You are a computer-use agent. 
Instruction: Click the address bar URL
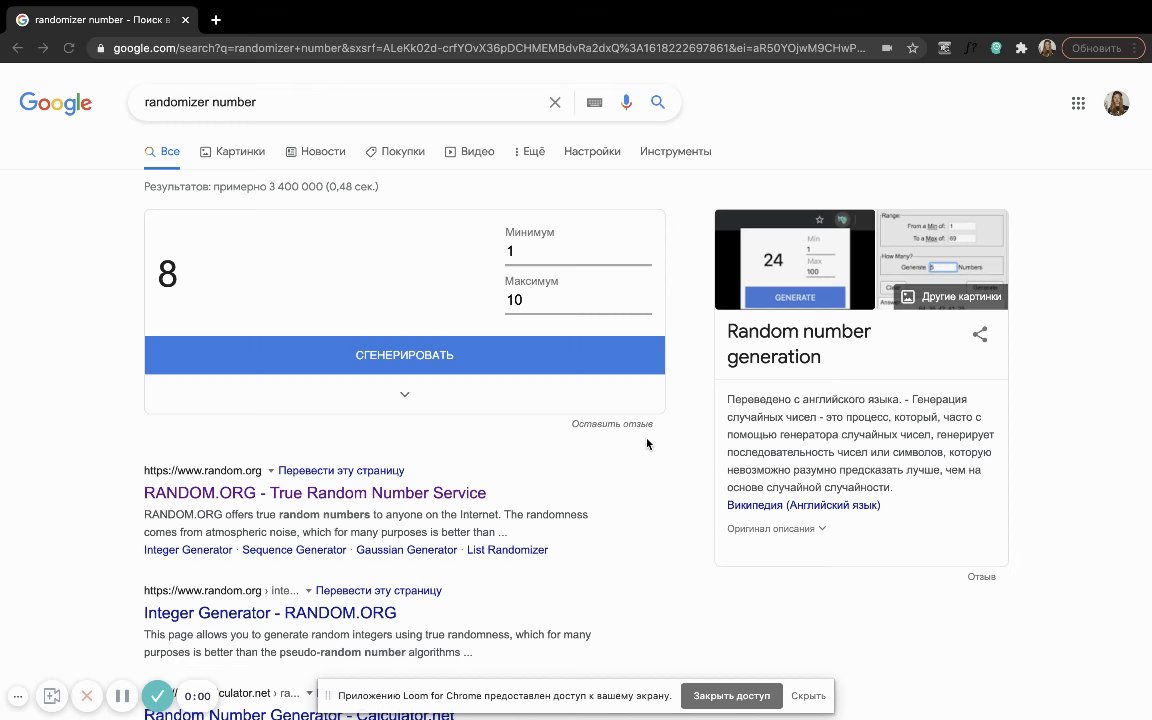pyautogui.click(x=489, y=48)
